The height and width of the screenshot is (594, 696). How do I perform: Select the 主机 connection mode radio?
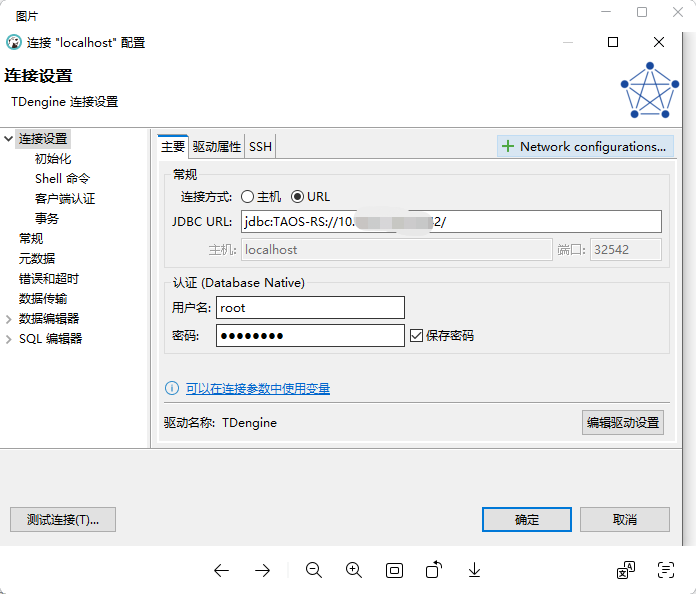point(247,197)
